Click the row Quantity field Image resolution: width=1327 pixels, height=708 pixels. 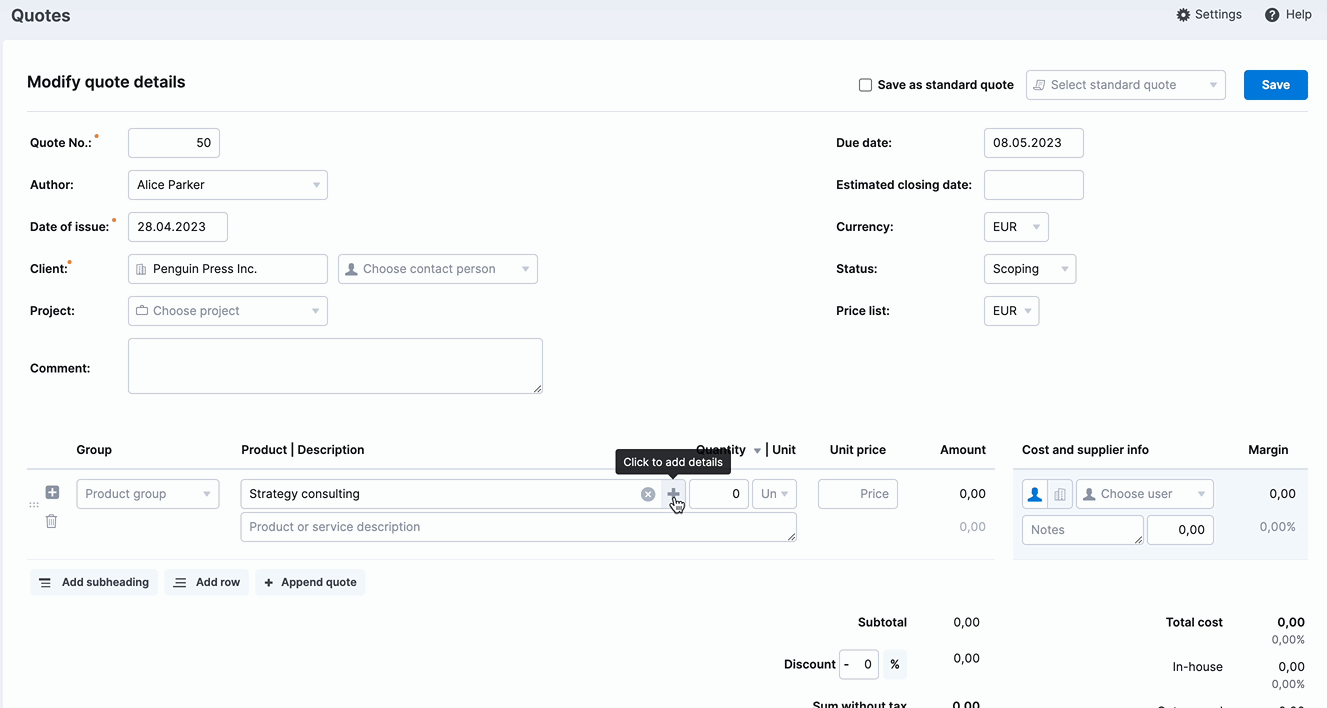click(x=719, y=494)
